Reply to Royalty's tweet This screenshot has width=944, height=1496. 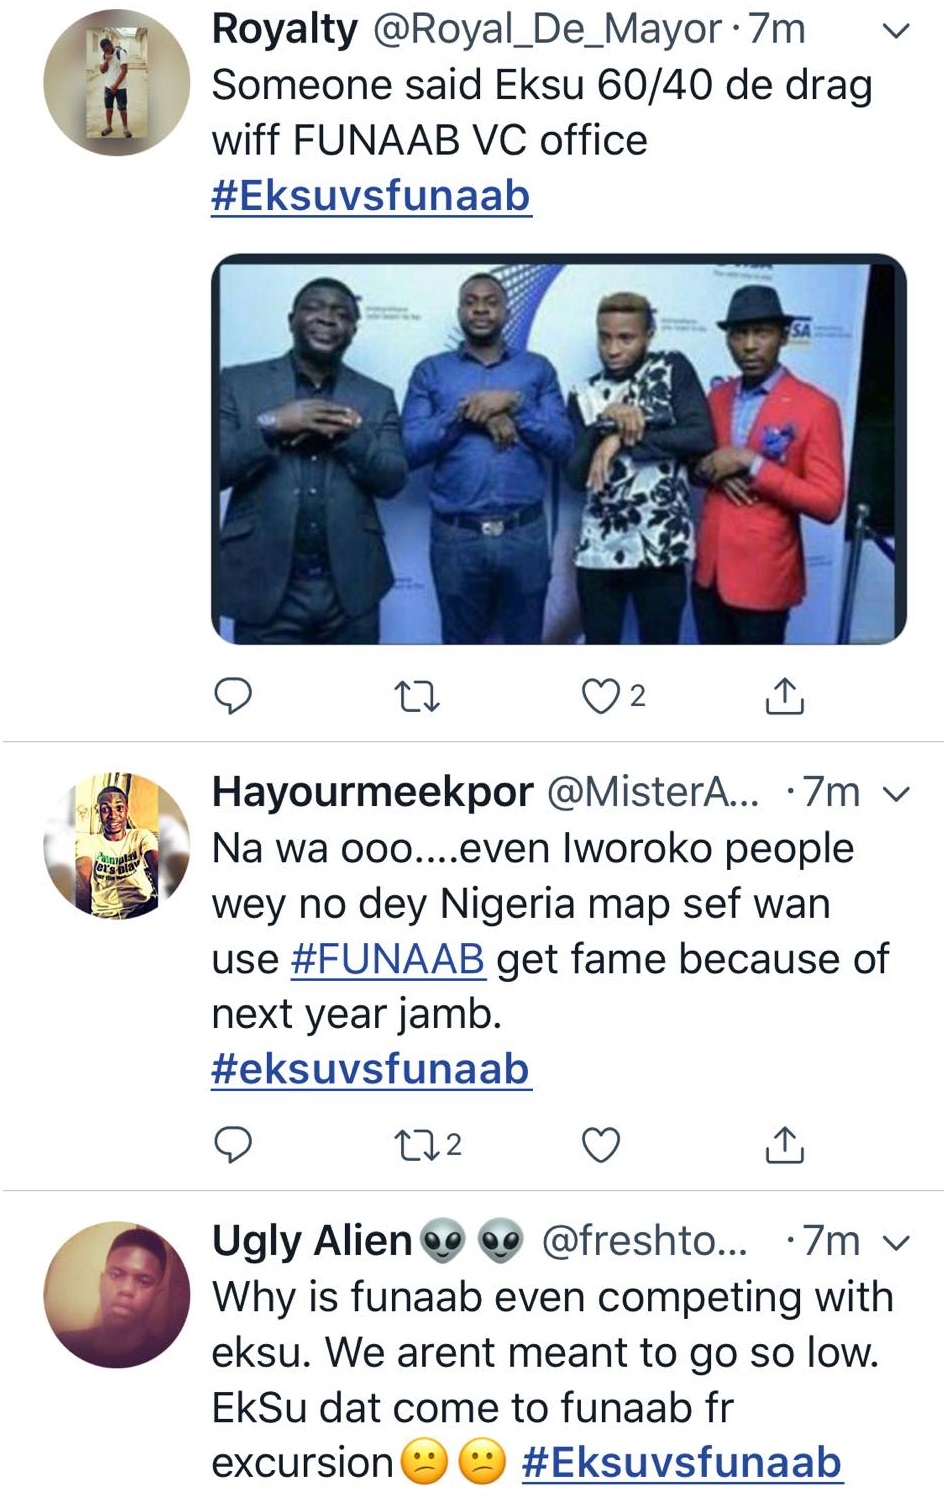[233, 696]
